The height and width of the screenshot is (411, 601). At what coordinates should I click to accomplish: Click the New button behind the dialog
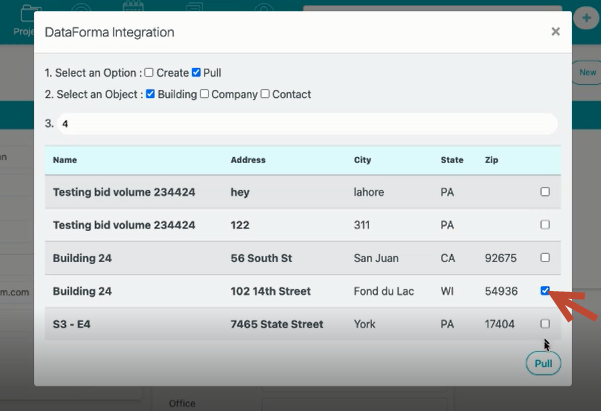pyautogui.click(x=587, y=72)
